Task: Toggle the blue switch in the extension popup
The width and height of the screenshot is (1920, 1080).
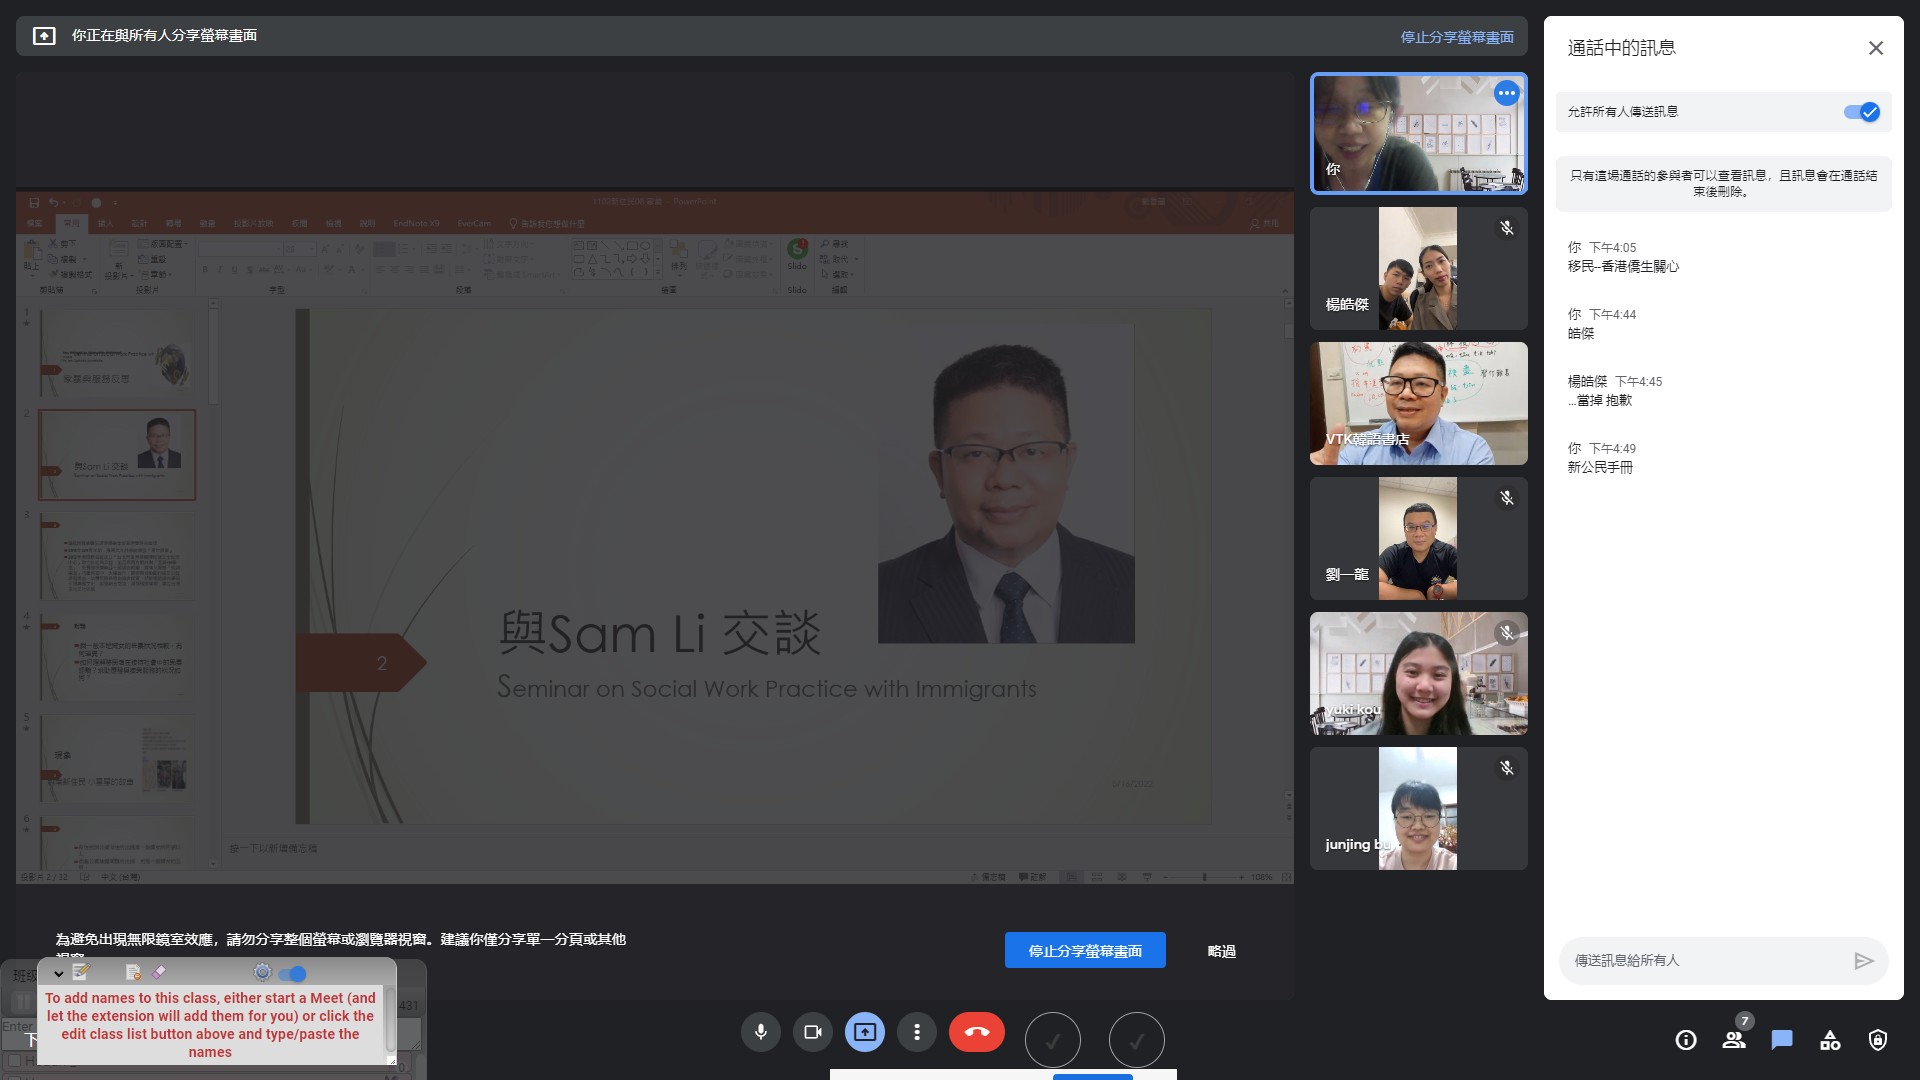Action: 294,972
